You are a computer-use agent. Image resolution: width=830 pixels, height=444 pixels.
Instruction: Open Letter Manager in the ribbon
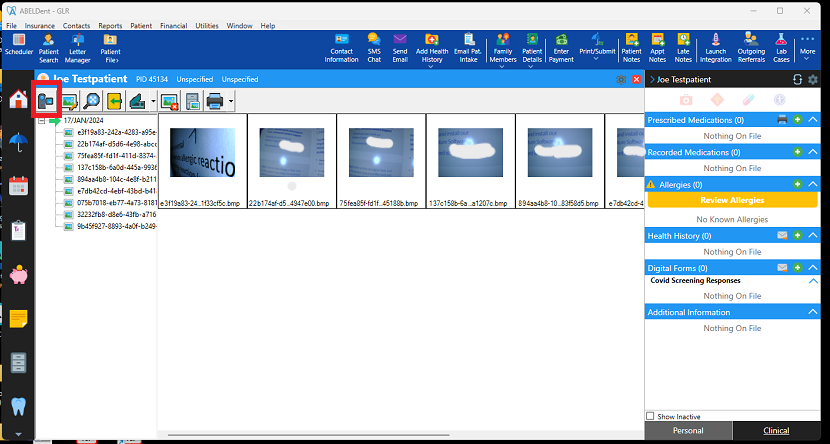78,48
